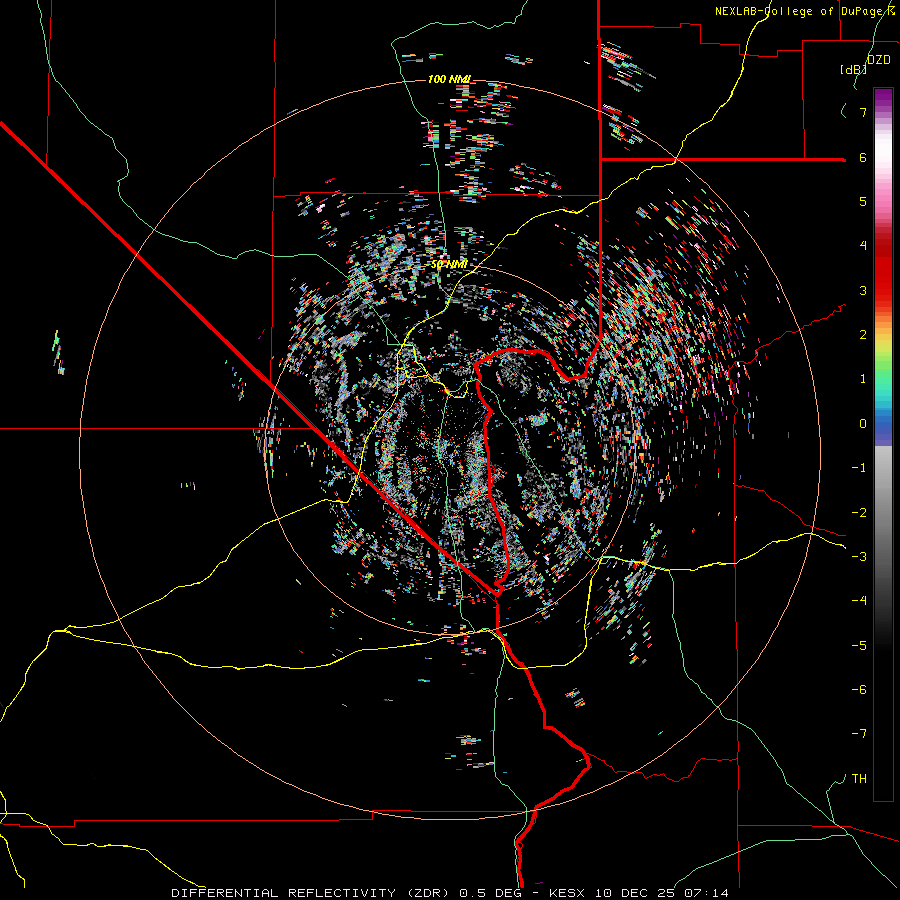Click the -1 value on the scale
The height and width of the screenshot is (900, 900).
point(859,468)
